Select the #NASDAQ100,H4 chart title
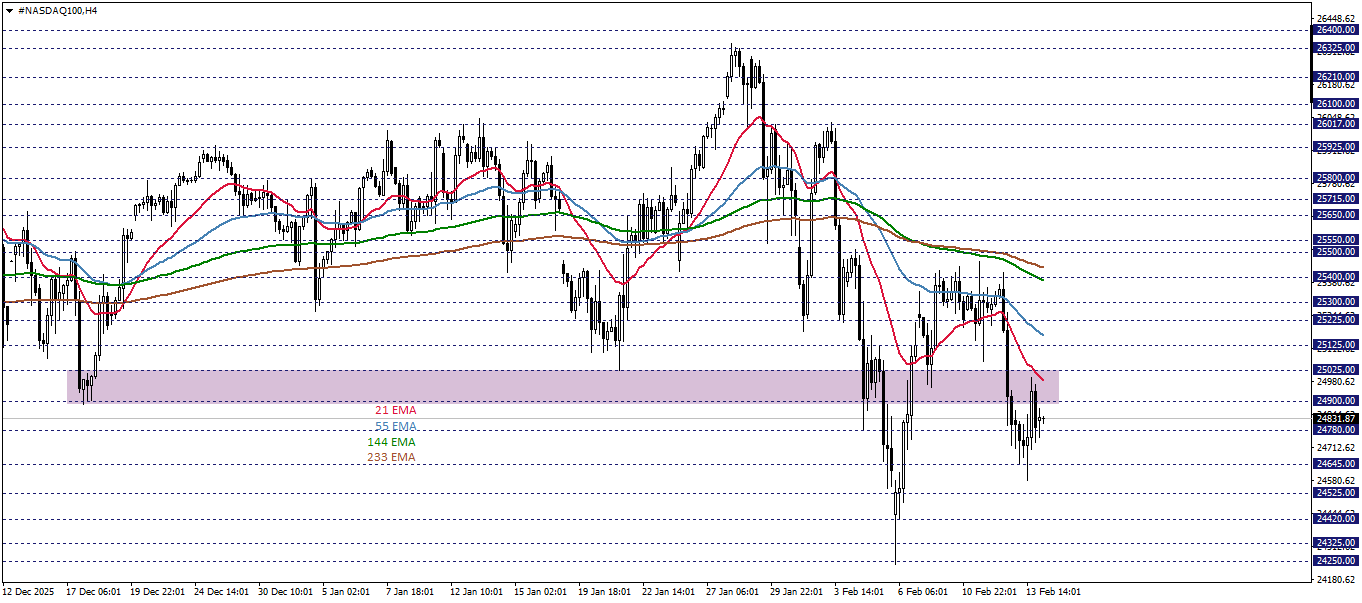The image size is (1362, 603). 55,9
